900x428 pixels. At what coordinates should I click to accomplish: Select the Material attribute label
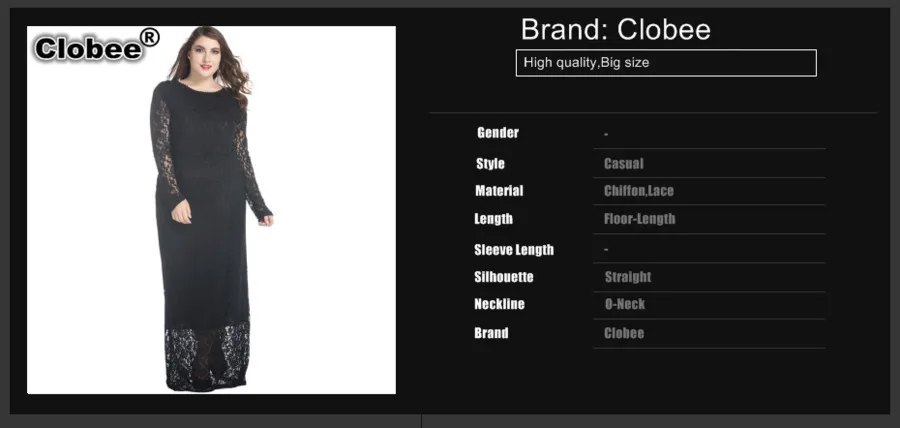coord(499,190)
